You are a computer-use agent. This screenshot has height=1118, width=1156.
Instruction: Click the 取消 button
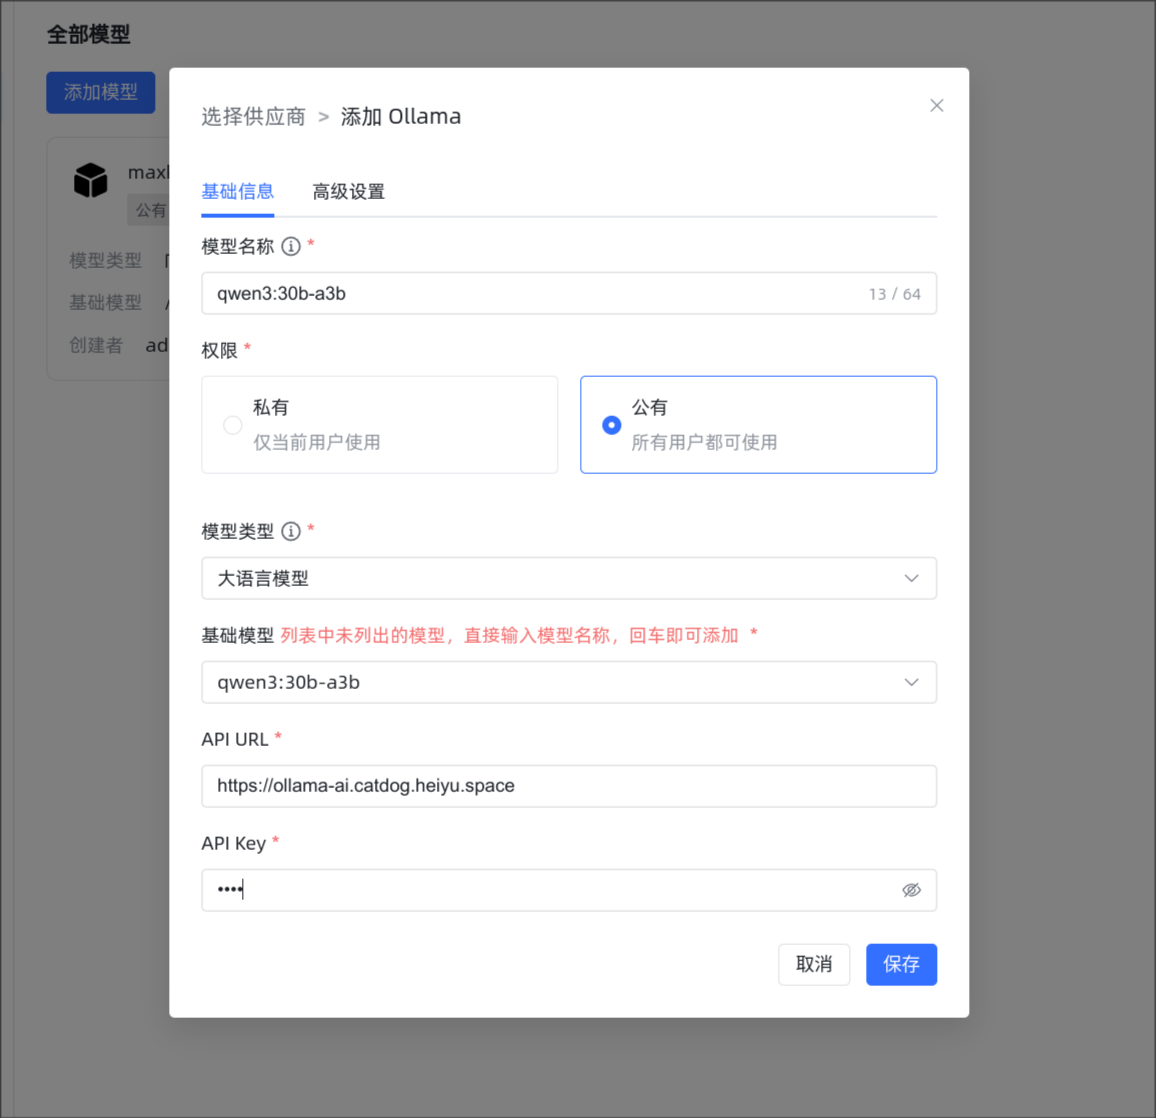[x=814, y=965]
